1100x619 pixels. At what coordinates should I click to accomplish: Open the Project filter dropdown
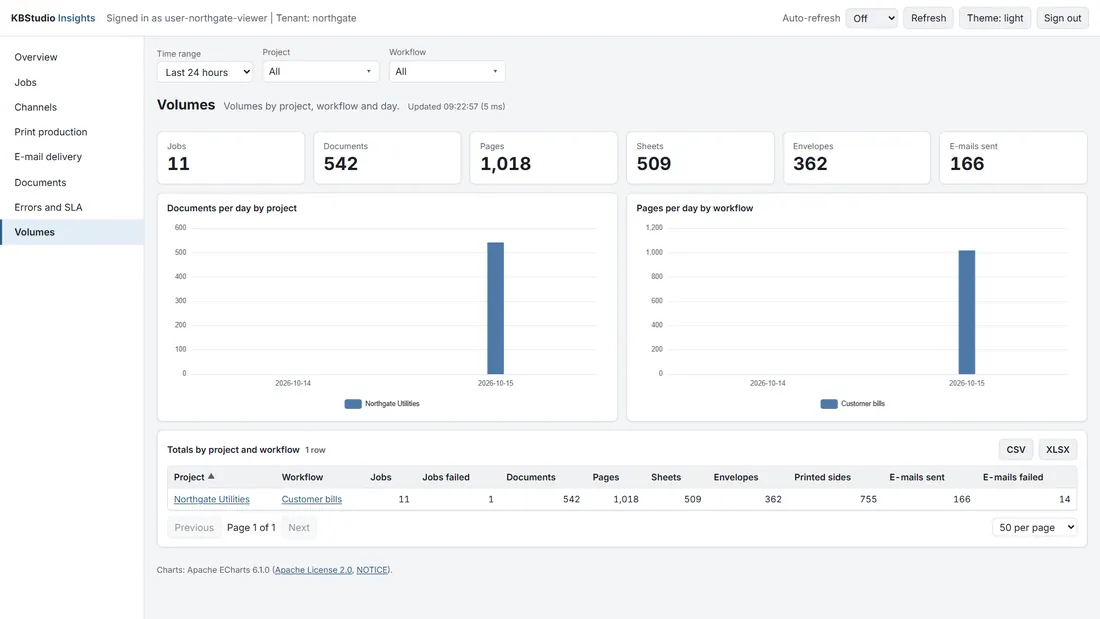pyautogui.click(x=321, y=72)
